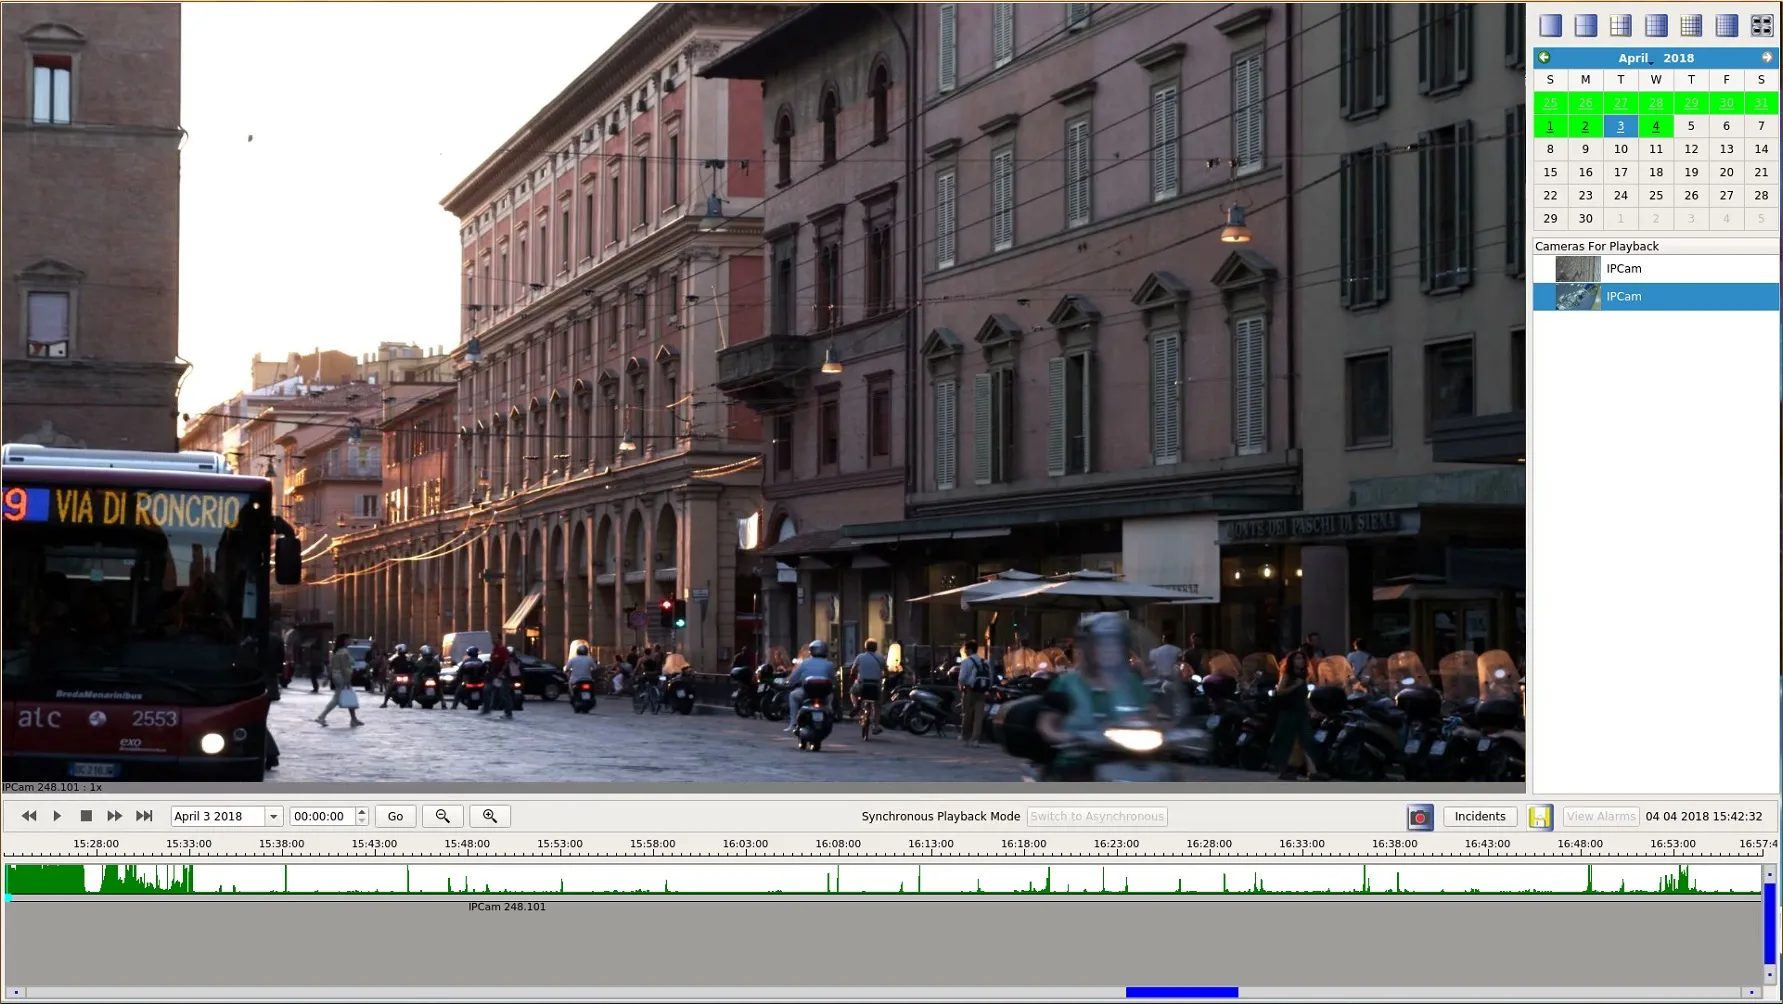
Task: Open the Incidents button
Action: pyautogui.click(x=1480, y=816)
